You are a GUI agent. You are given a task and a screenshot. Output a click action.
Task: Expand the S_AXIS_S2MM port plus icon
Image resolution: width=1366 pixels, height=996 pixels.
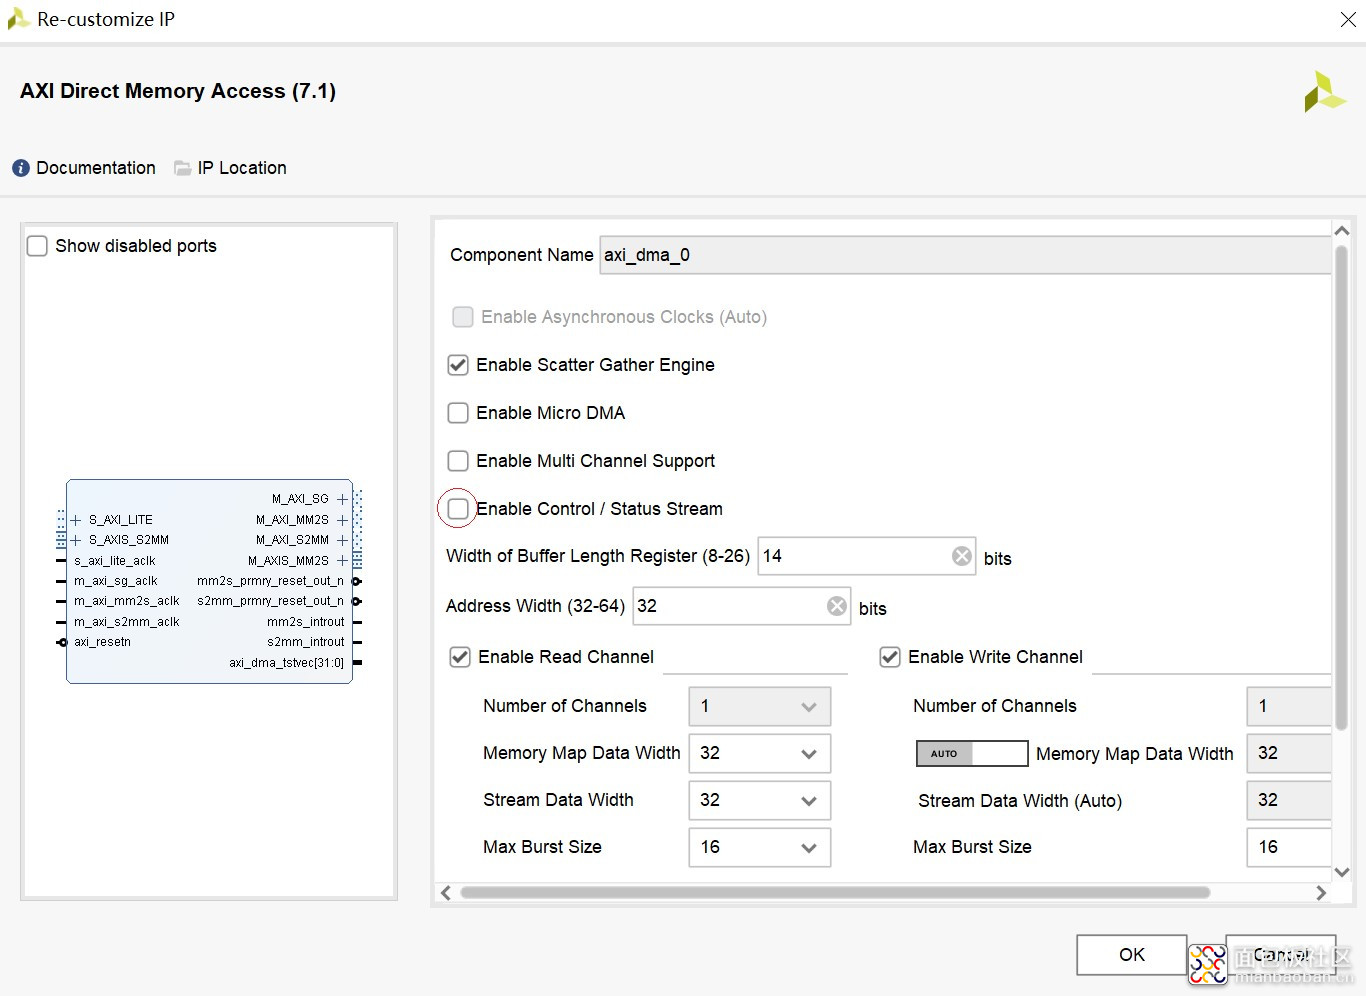pos(76,540)
